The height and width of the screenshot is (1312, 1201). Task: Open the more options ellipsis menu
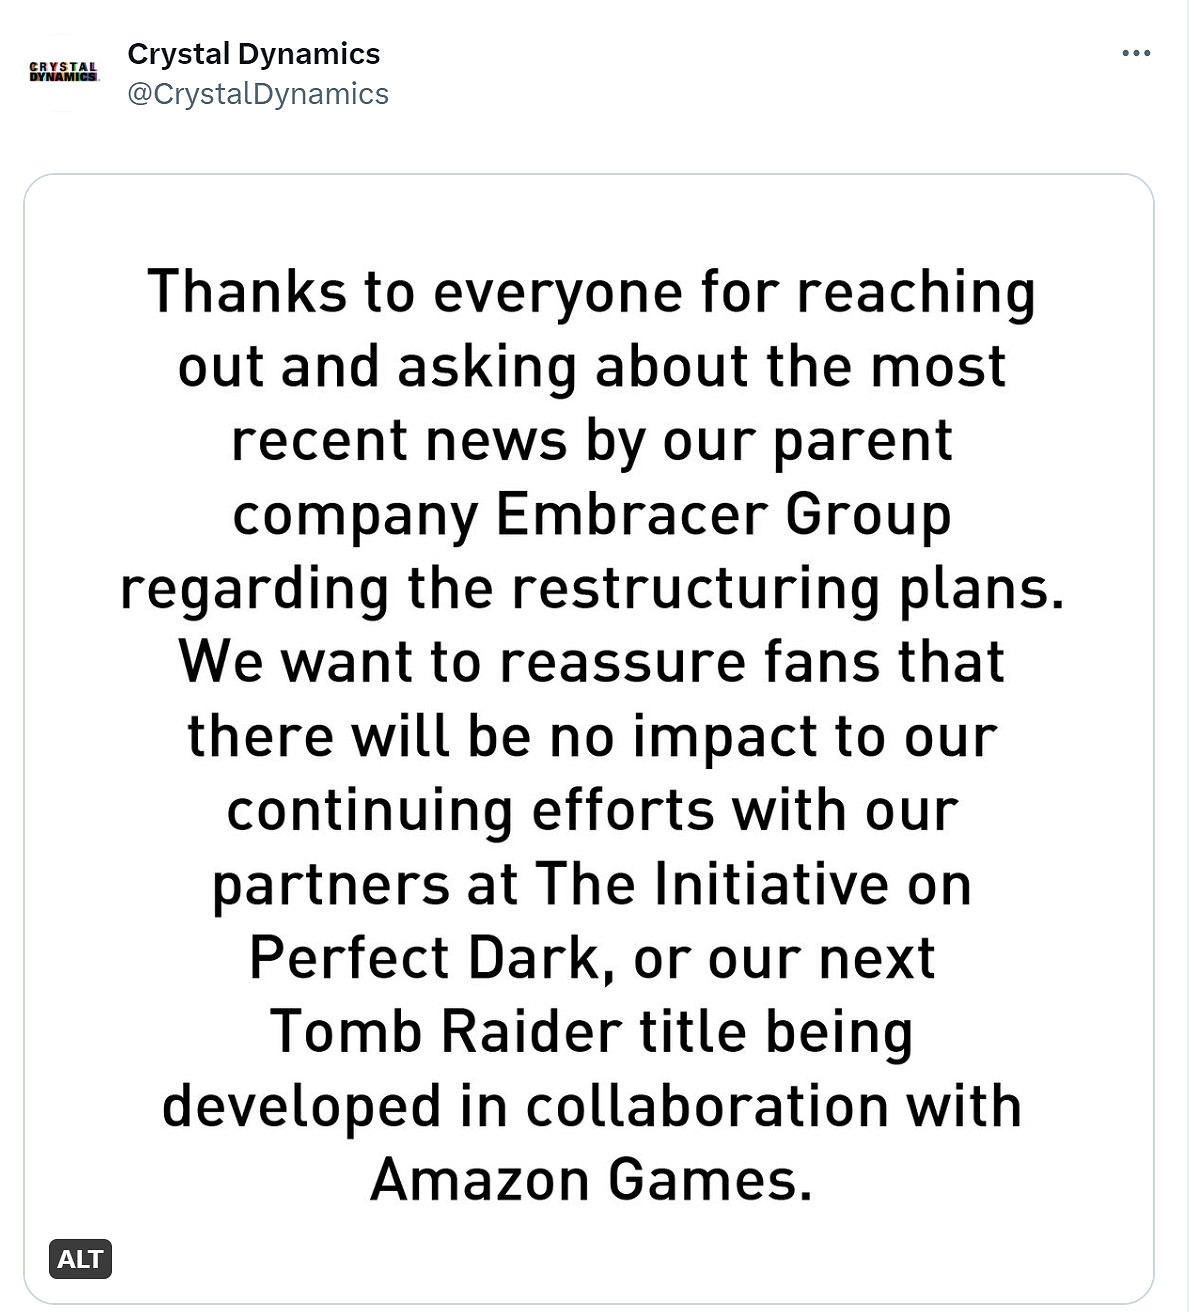(x=1136, y=53)
